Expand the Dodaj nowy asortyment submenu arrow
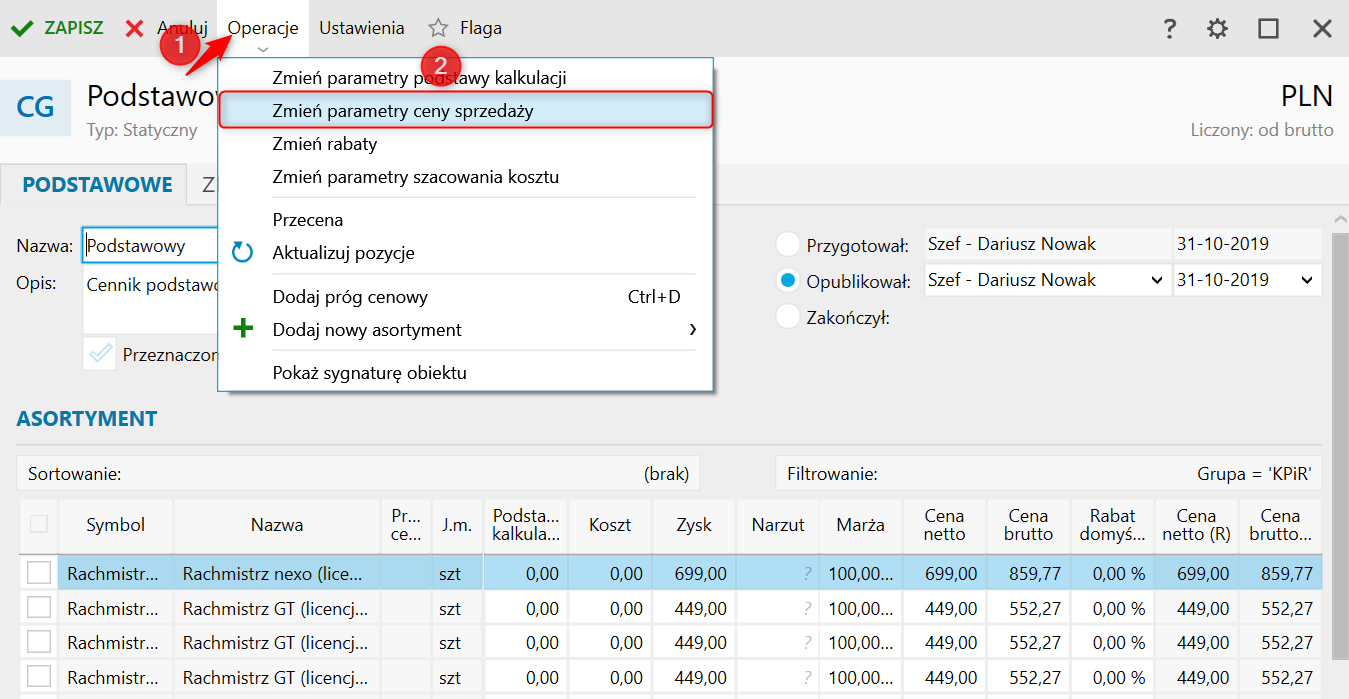 click(692, 329)
